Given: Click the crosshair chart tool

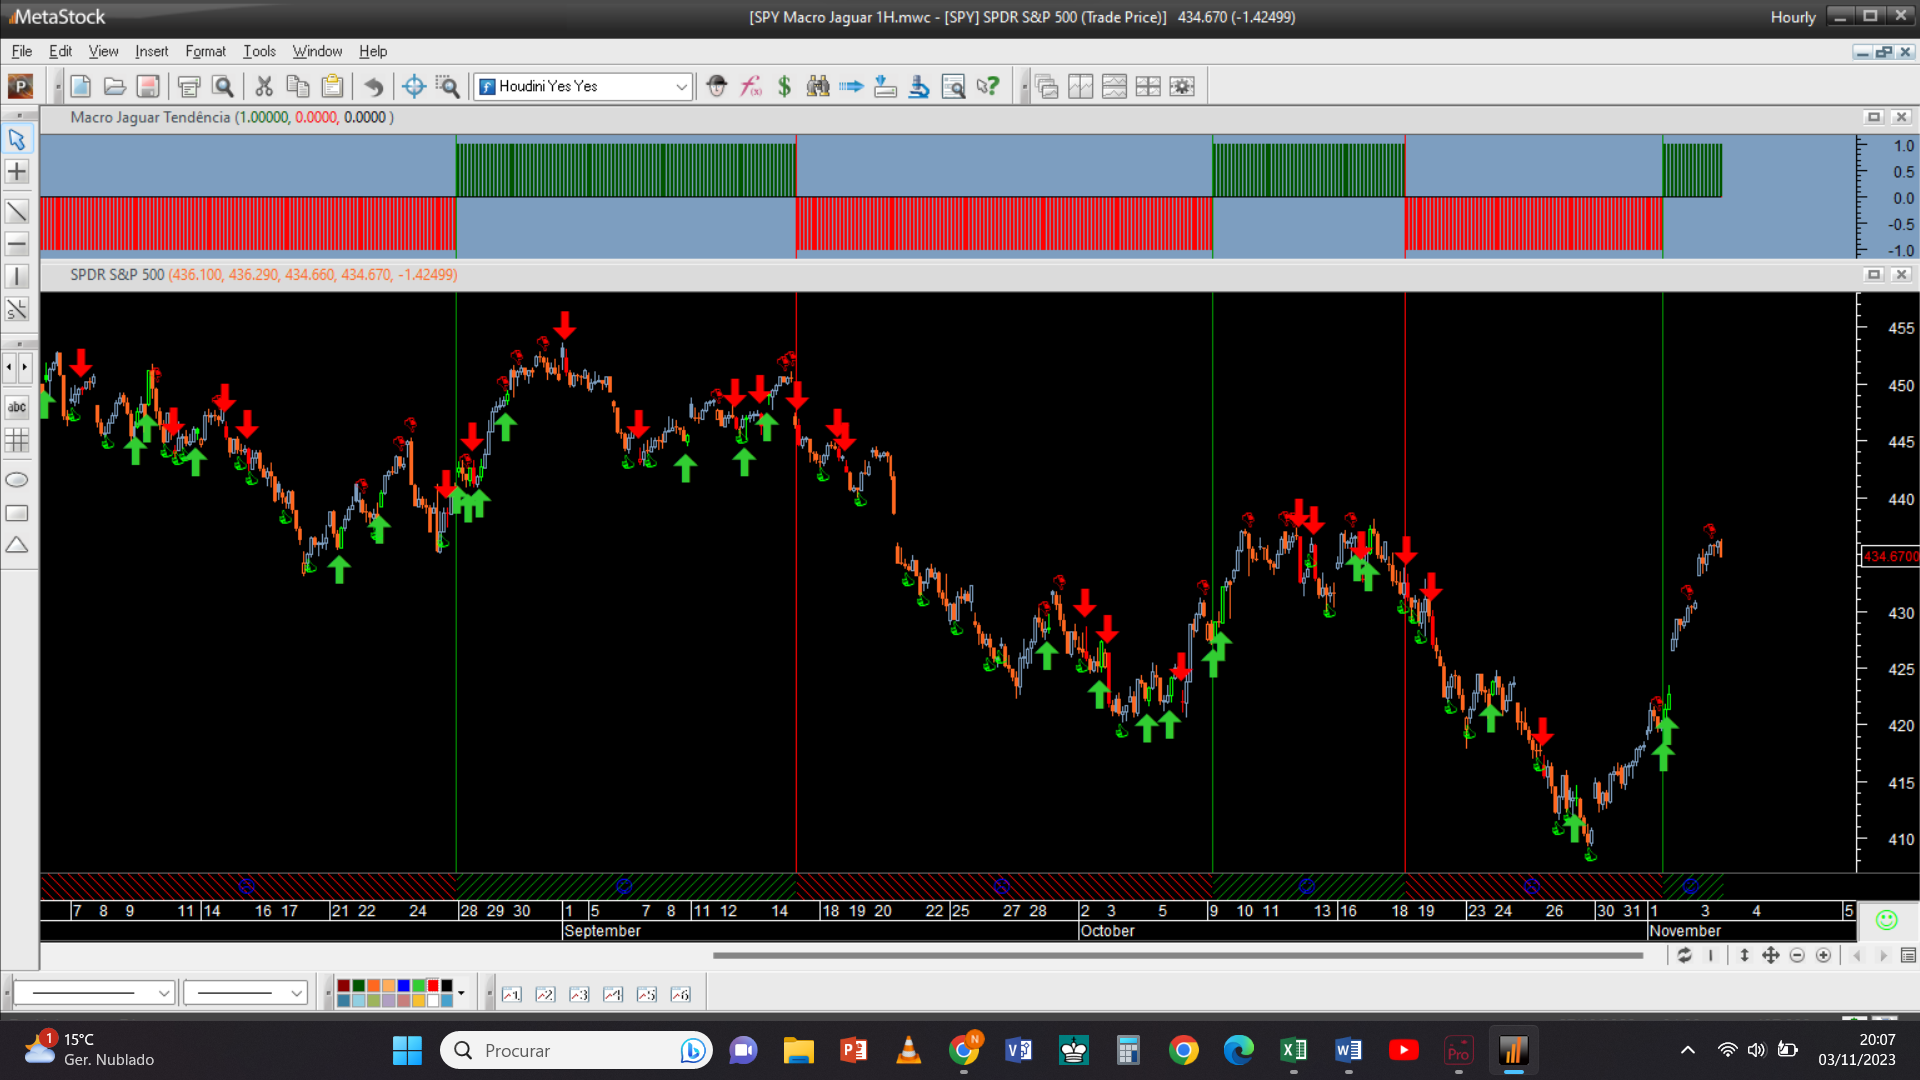Looking at the screenshot, I should [x=17, y=172].
